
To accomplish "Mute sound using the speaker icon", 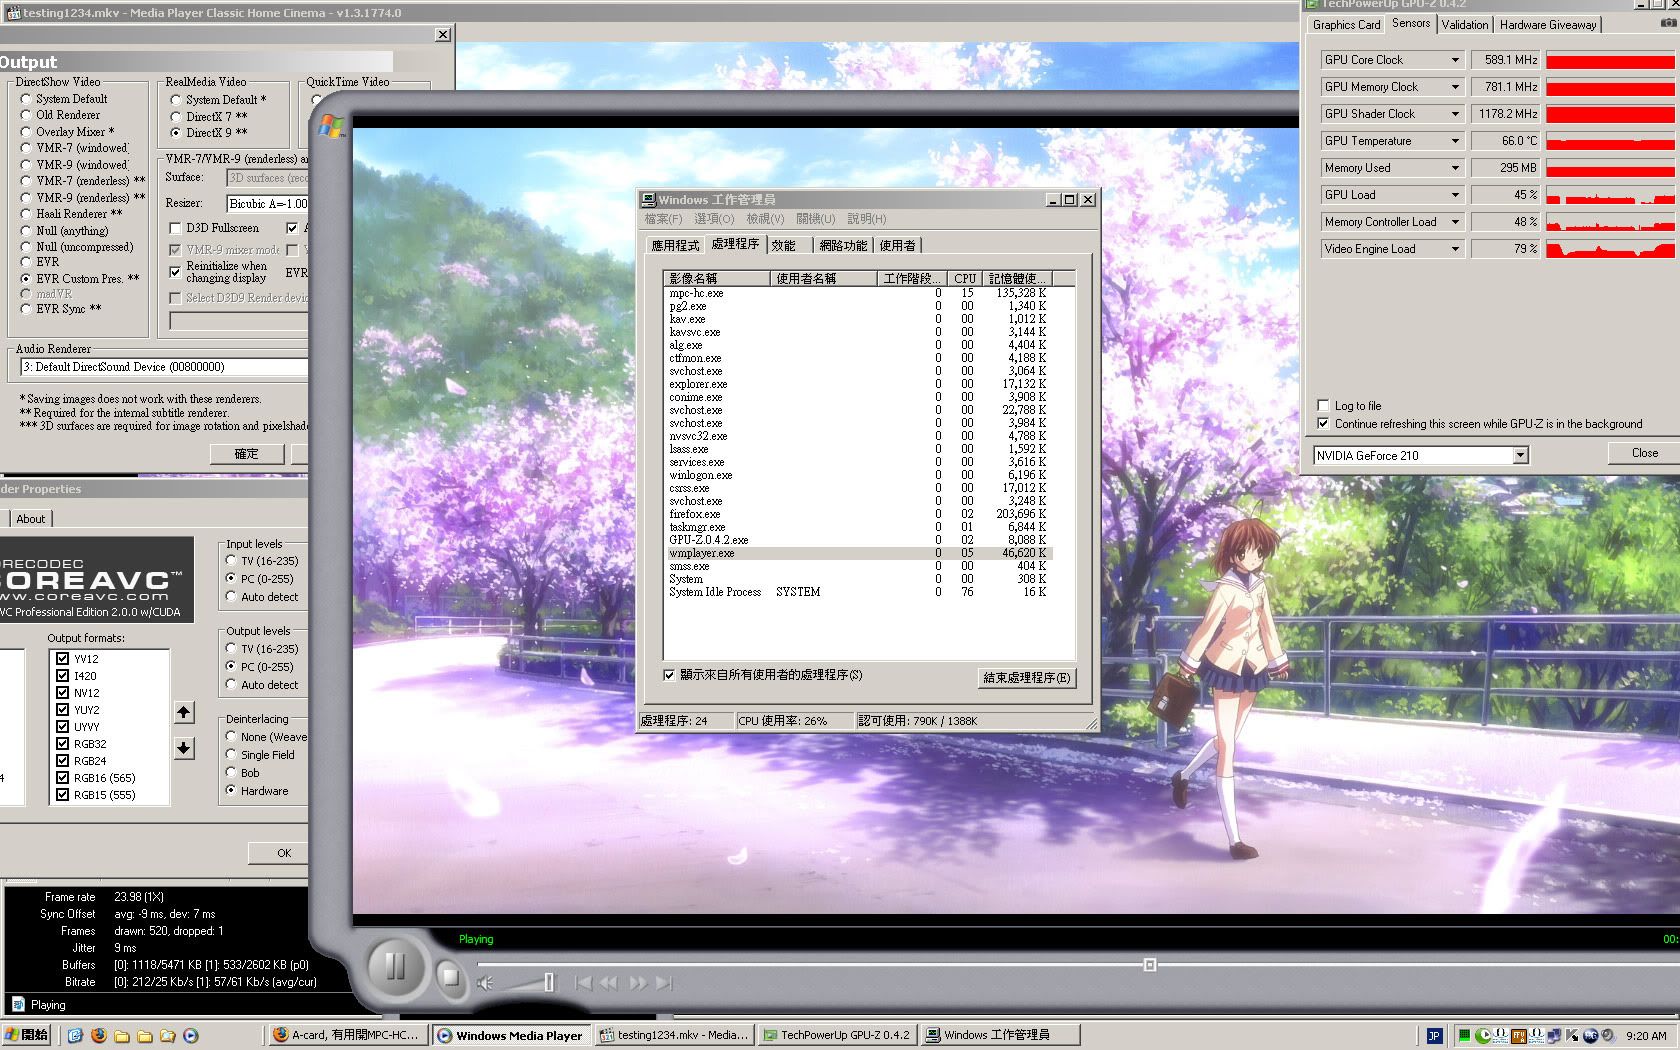I will click(x=485, y=983).
